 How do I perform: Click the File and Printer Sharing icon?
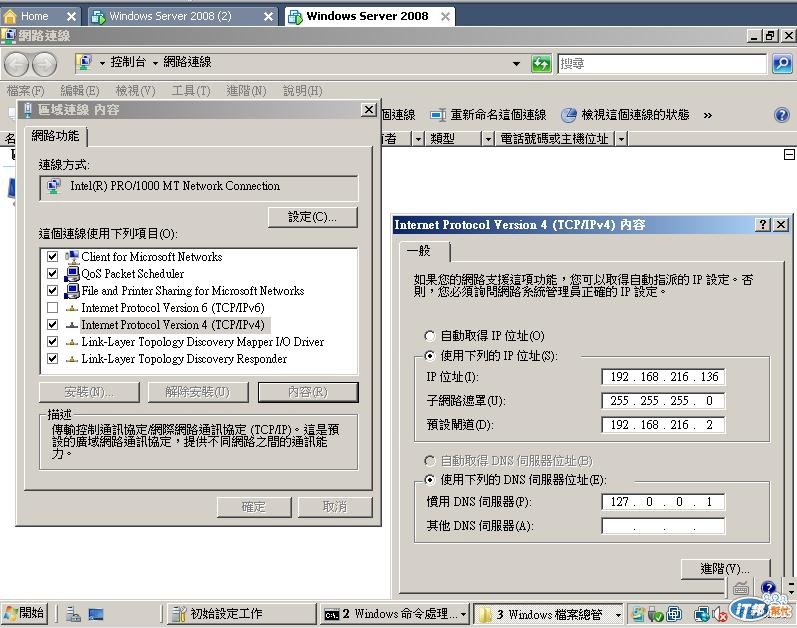click(72, 291)
